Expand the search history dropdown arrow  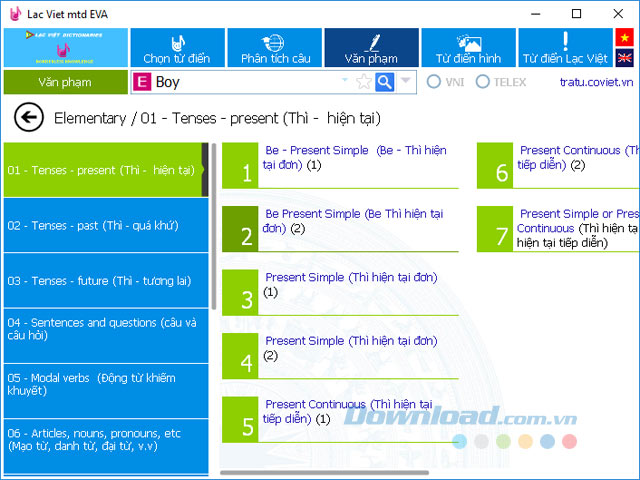click(x=346, y=82)
